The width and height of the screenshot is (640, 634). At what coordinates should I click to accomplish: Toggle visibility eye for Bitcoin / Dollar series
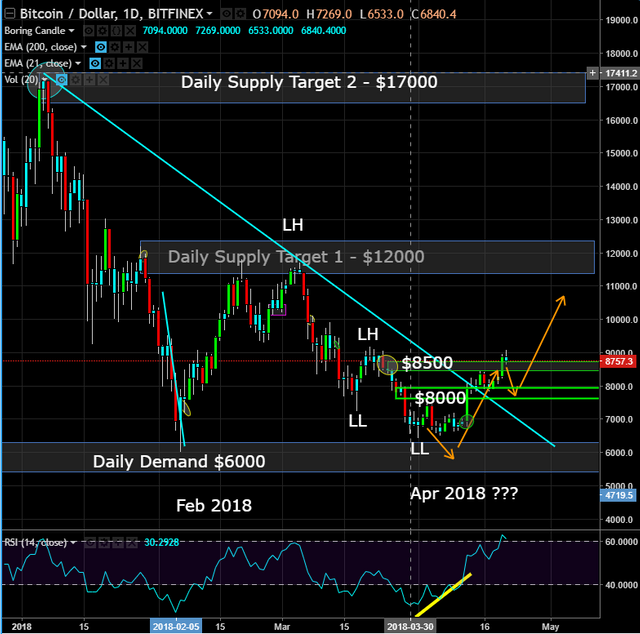click(227, 14)
